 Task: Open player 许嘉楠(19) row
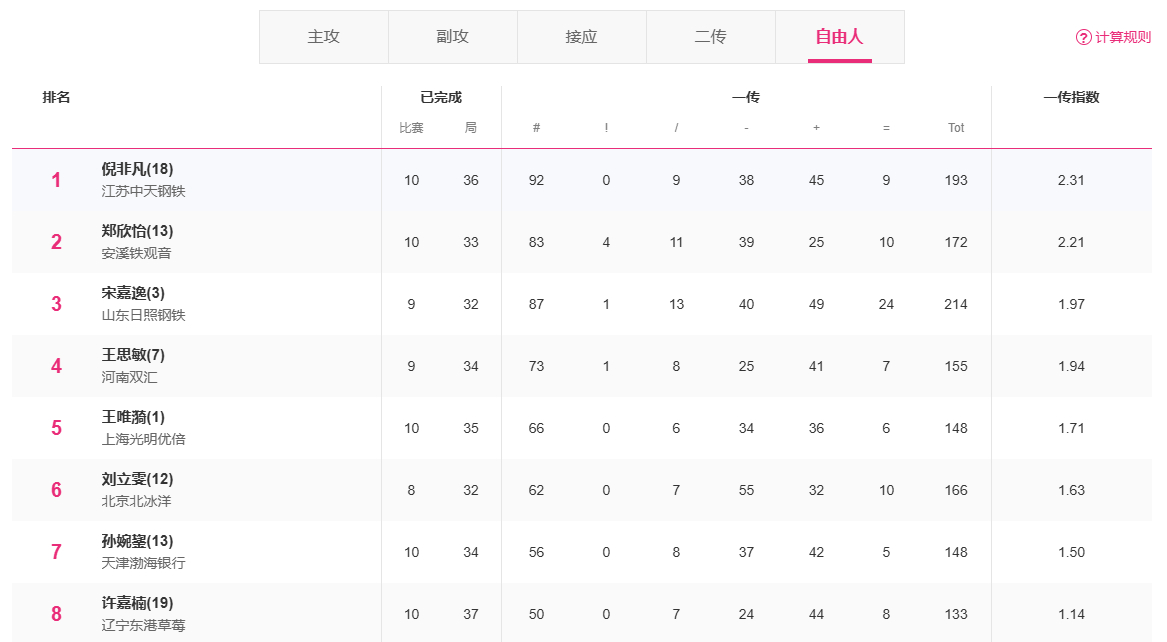(x=137, y=603)
